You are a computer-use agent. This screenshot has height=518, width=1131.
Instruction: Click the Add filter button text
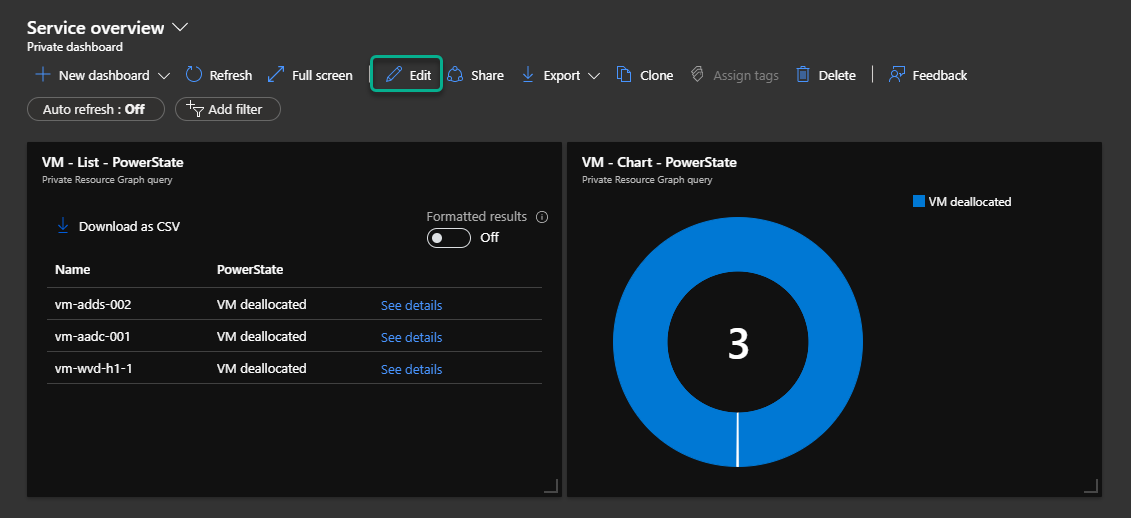pos(235,110)
